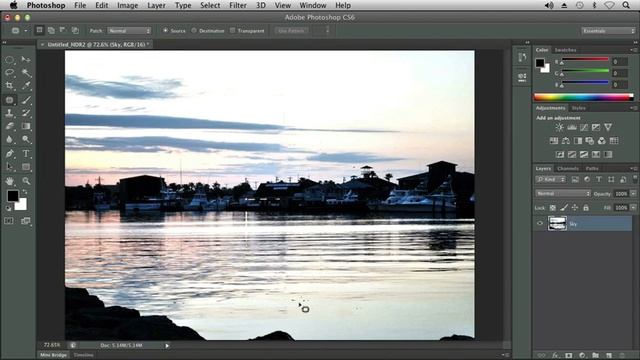The width and height of the screenshot is (640, 360).
Task: Select the Blur tool
Action: click(9, 139)
